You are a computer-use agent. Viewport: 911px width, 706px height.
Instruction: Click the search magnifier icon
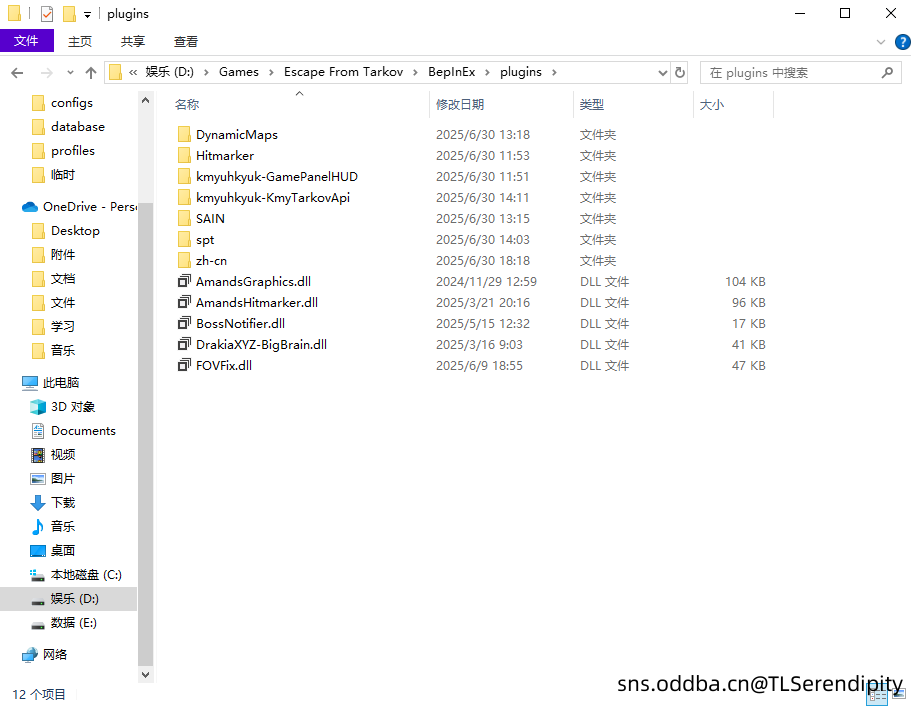point(887,73)
